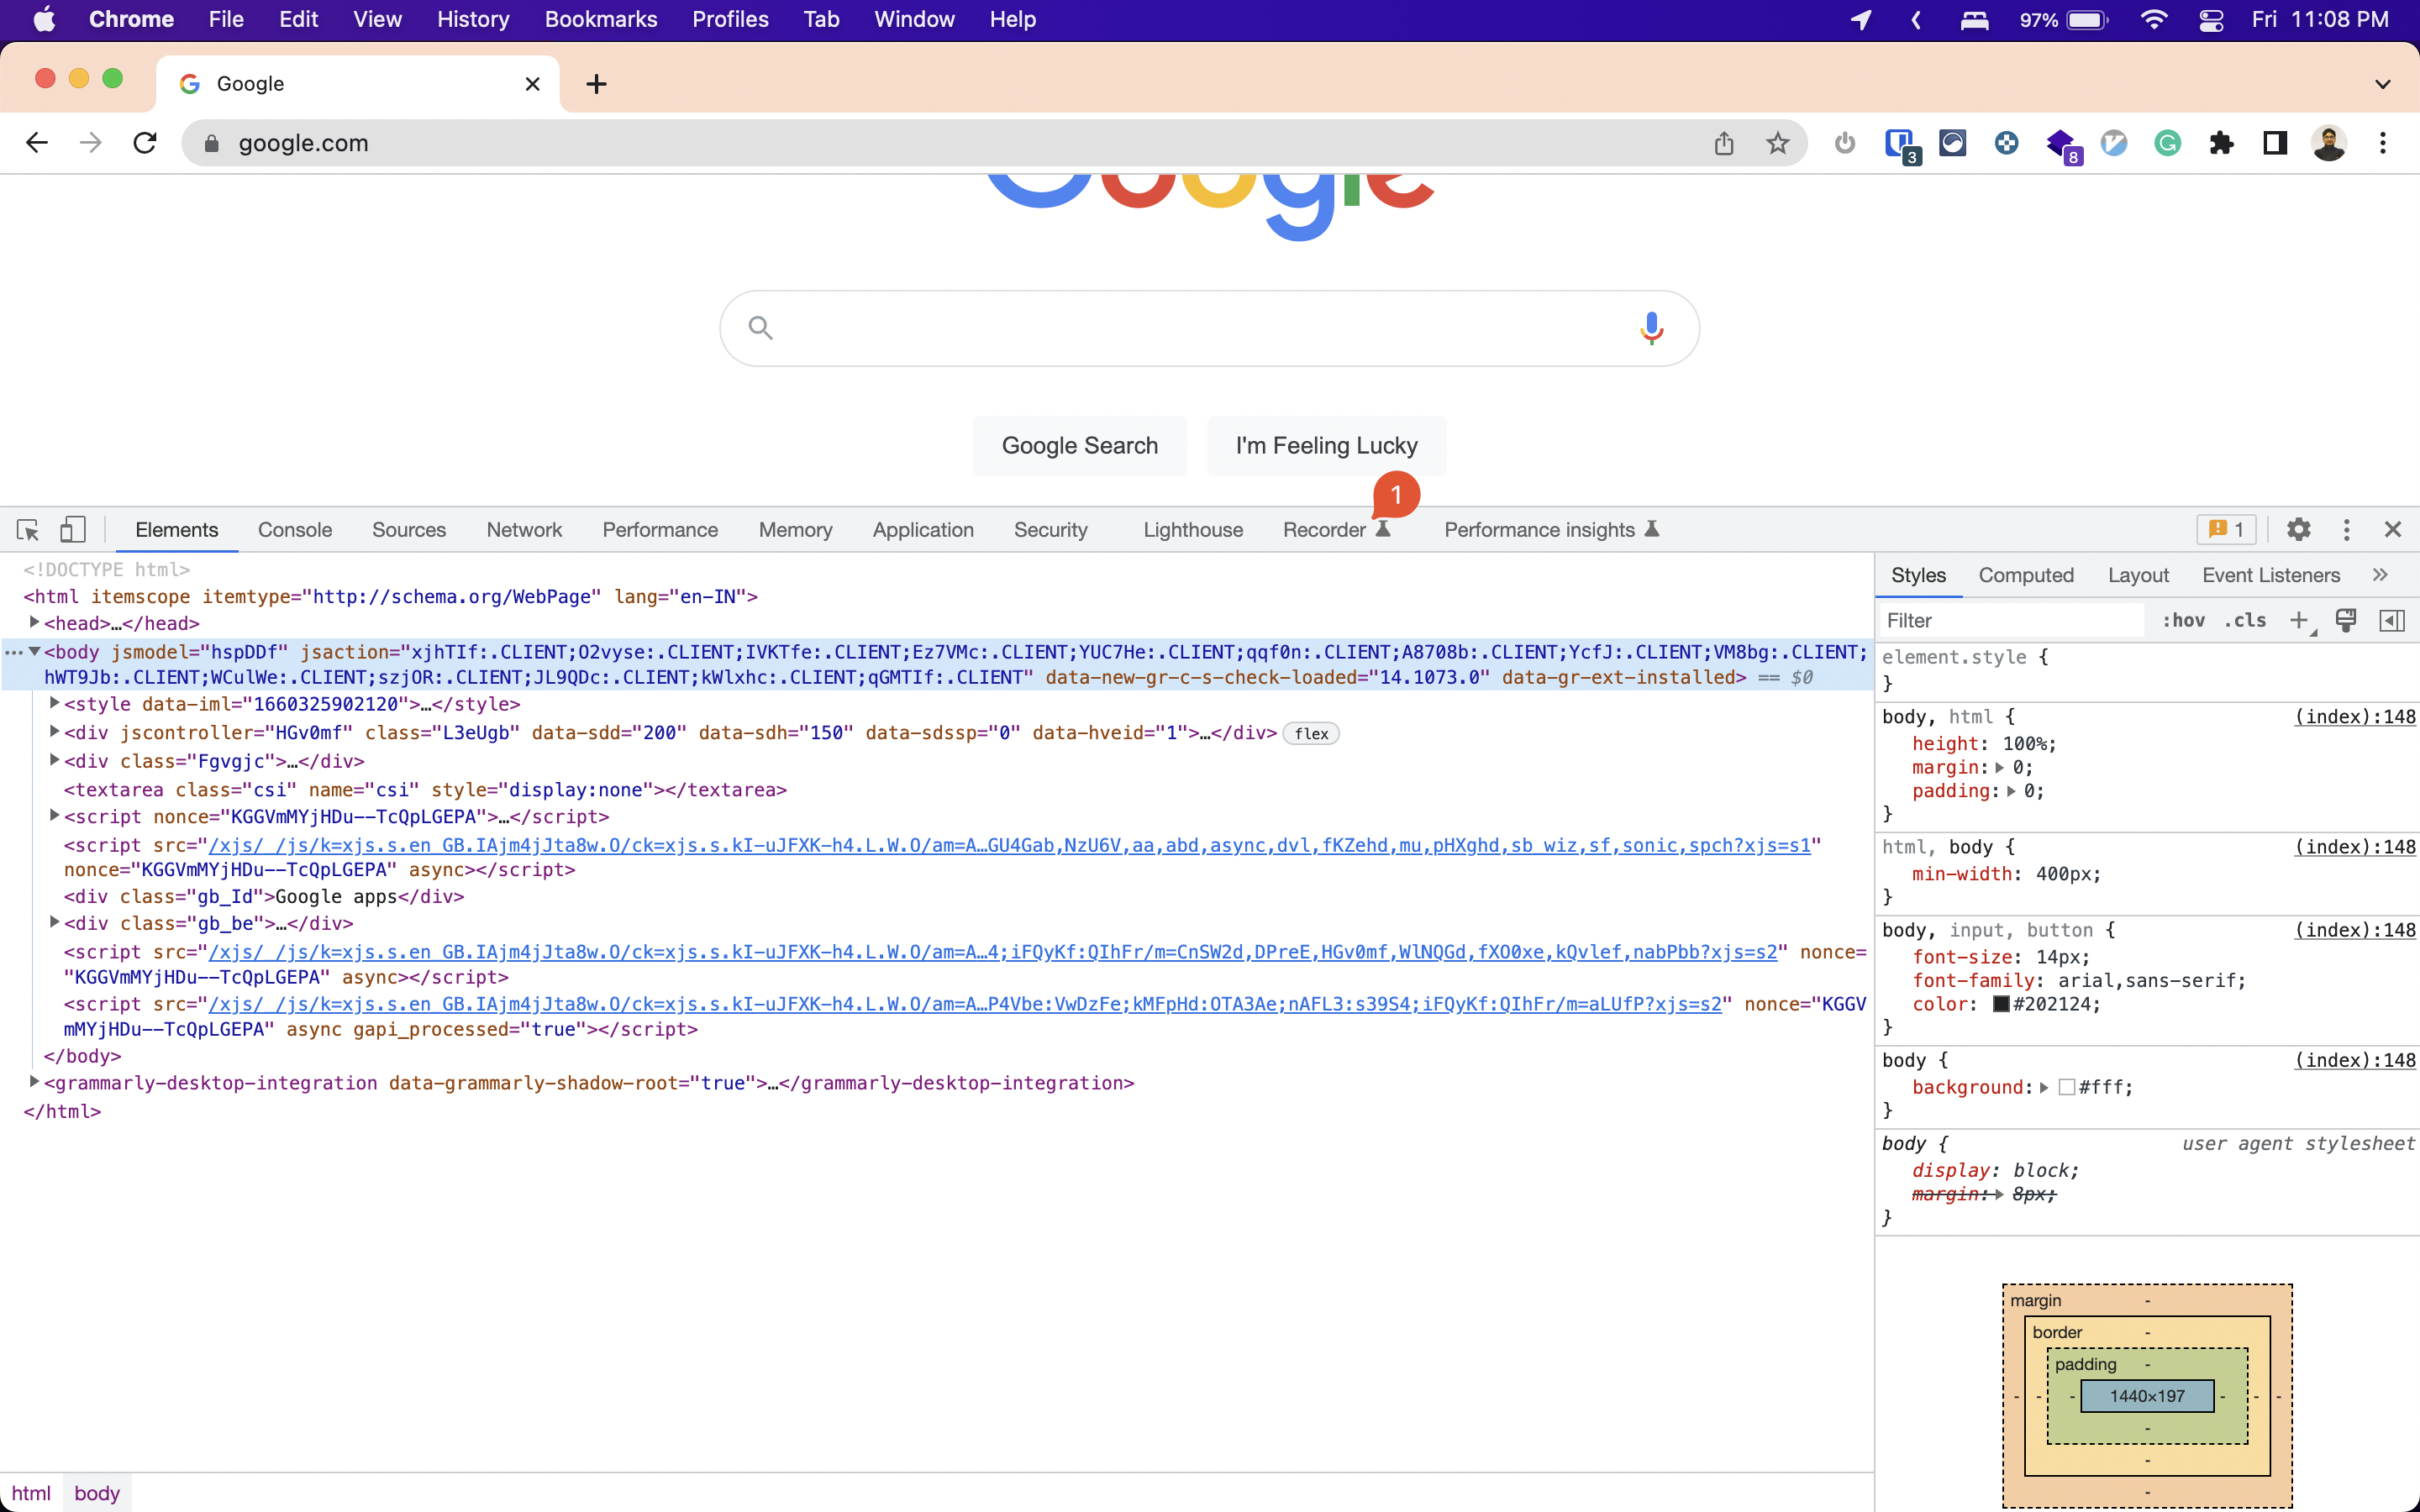Toggle computed styles sidebar icon
The height and width of the screenshot is (1512, 2420).
pos(2392,620)
